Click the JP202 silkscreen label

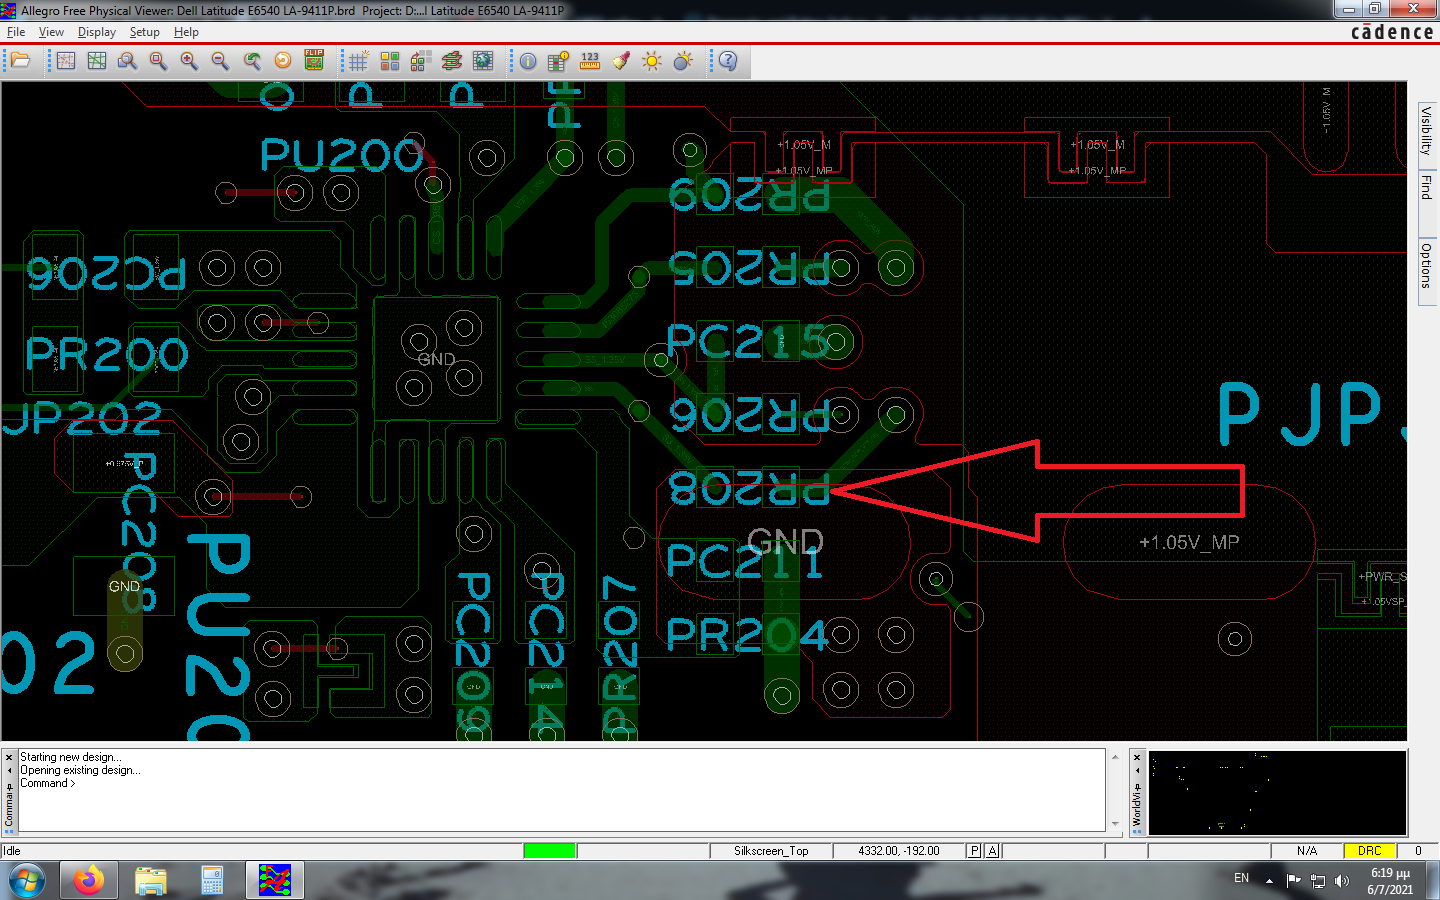coord(82,419)
